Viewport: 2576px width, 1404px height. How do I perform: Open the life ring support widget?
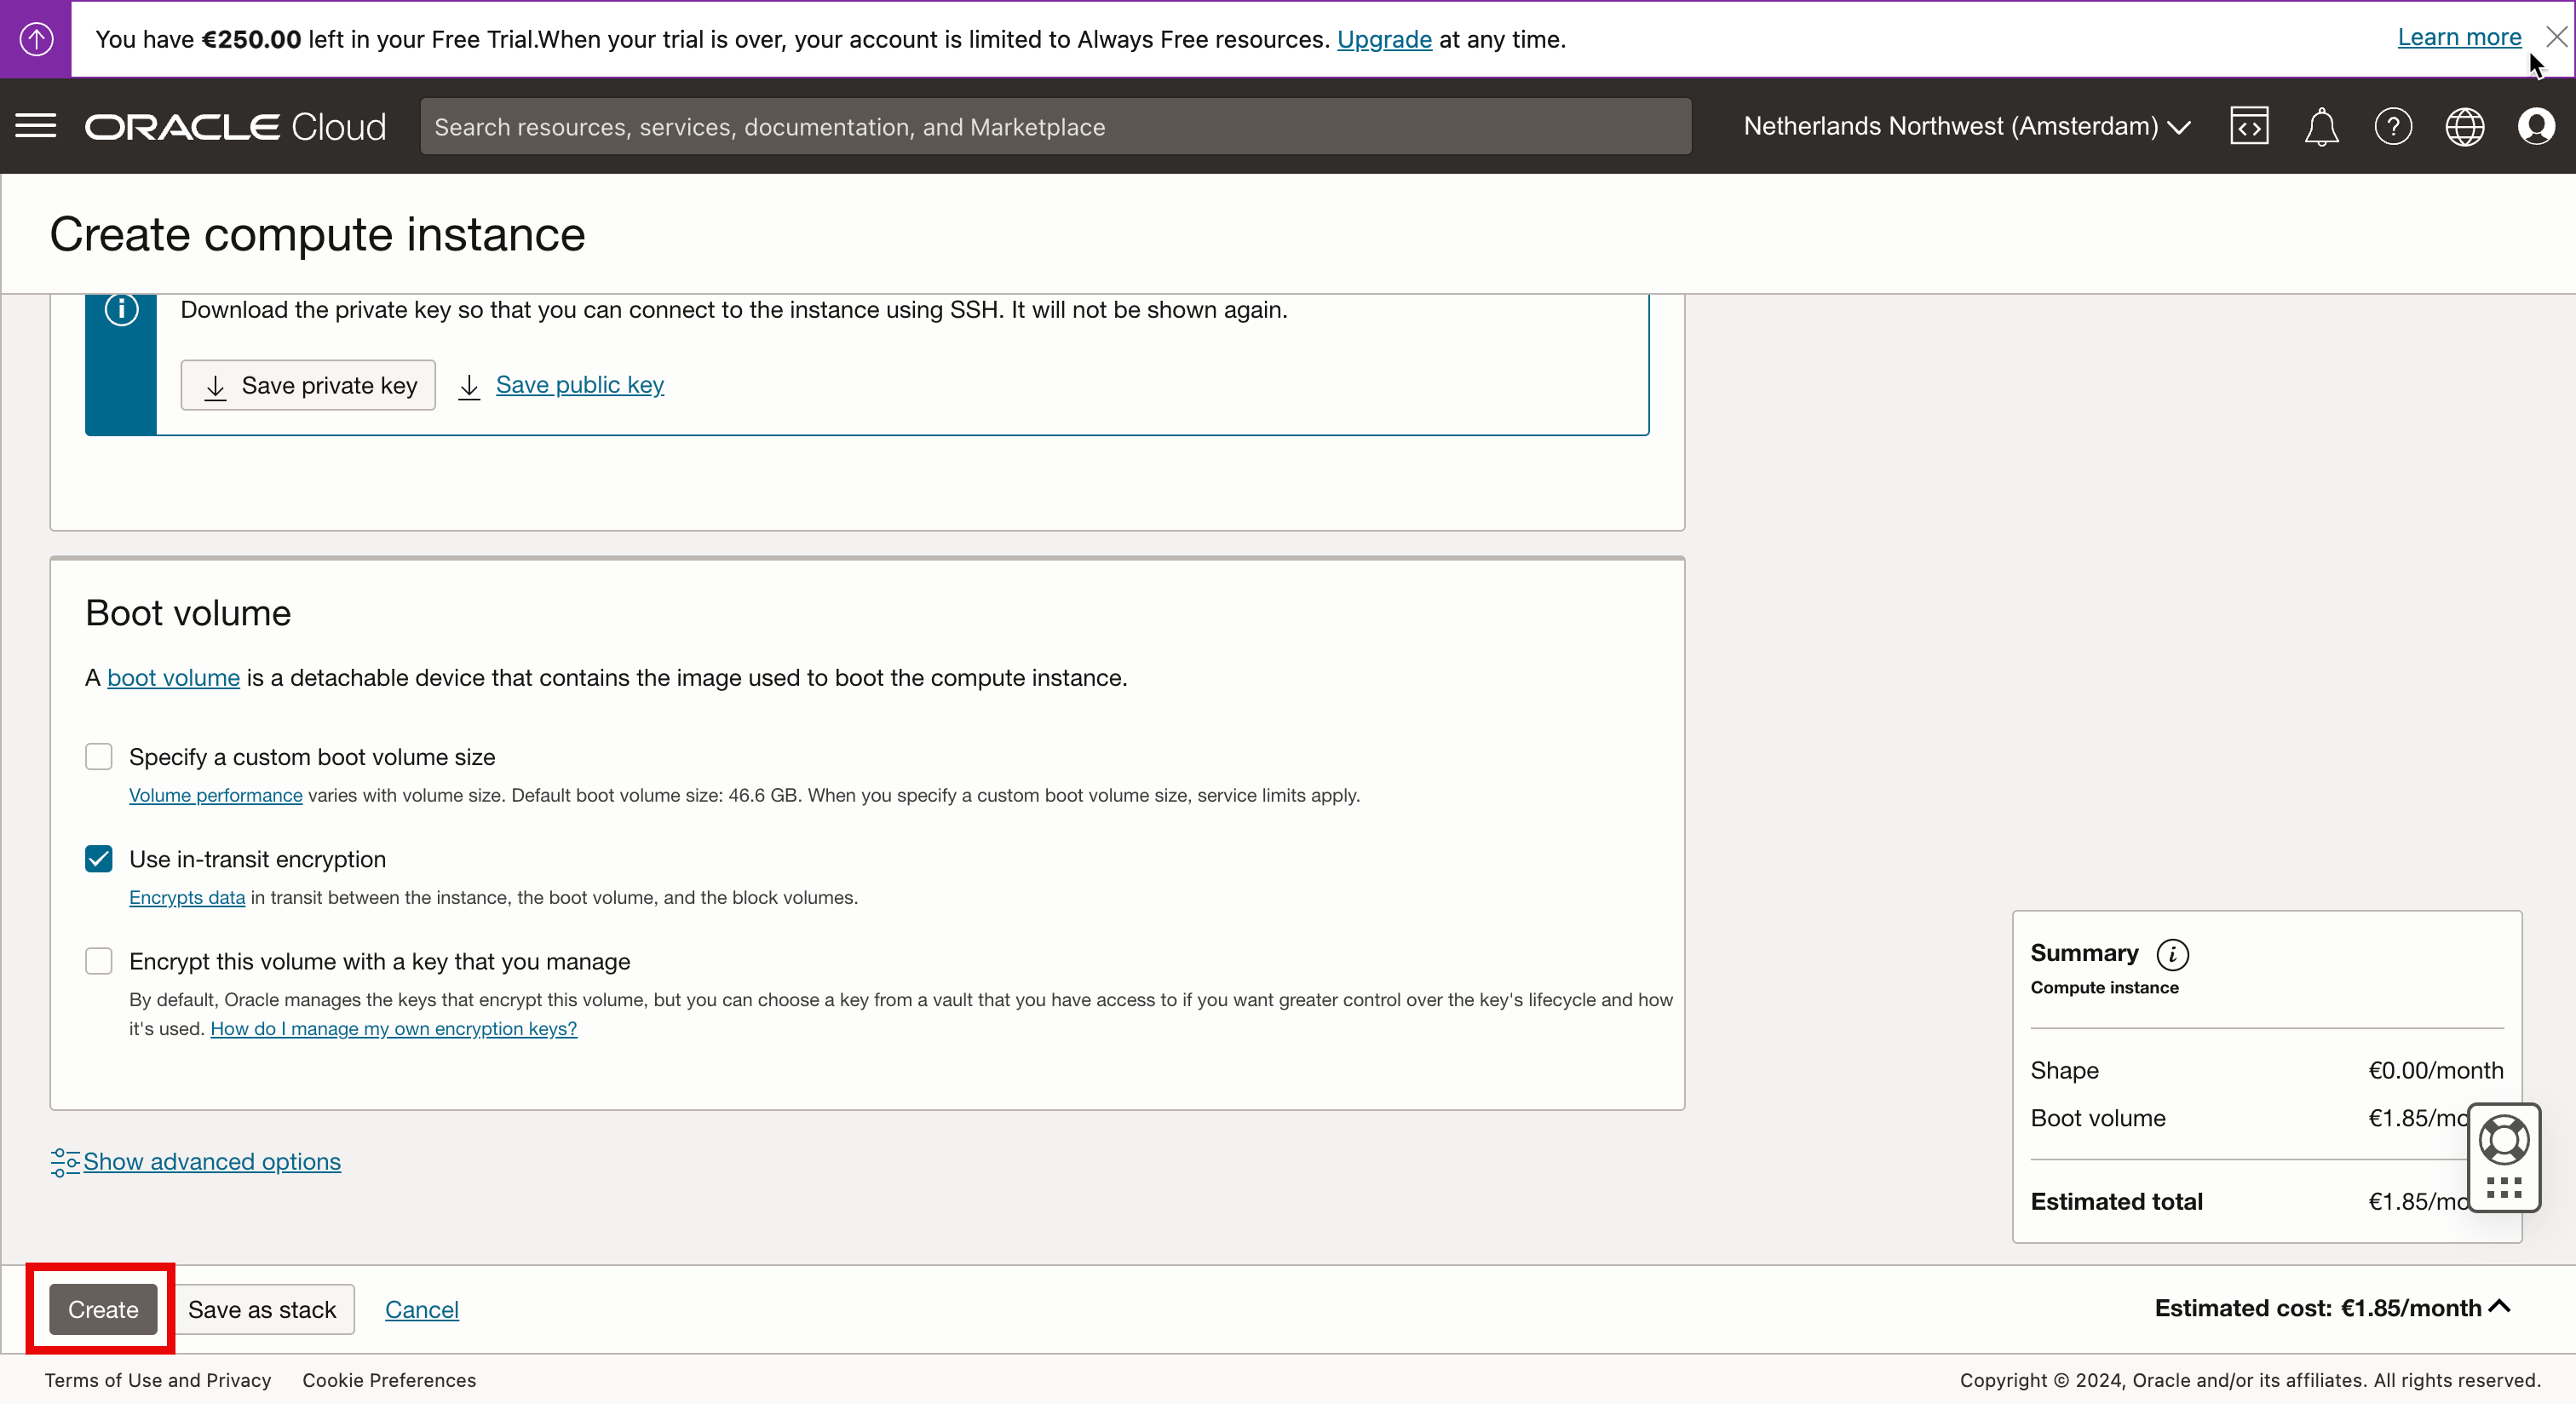click(x=2504, y=1140)
